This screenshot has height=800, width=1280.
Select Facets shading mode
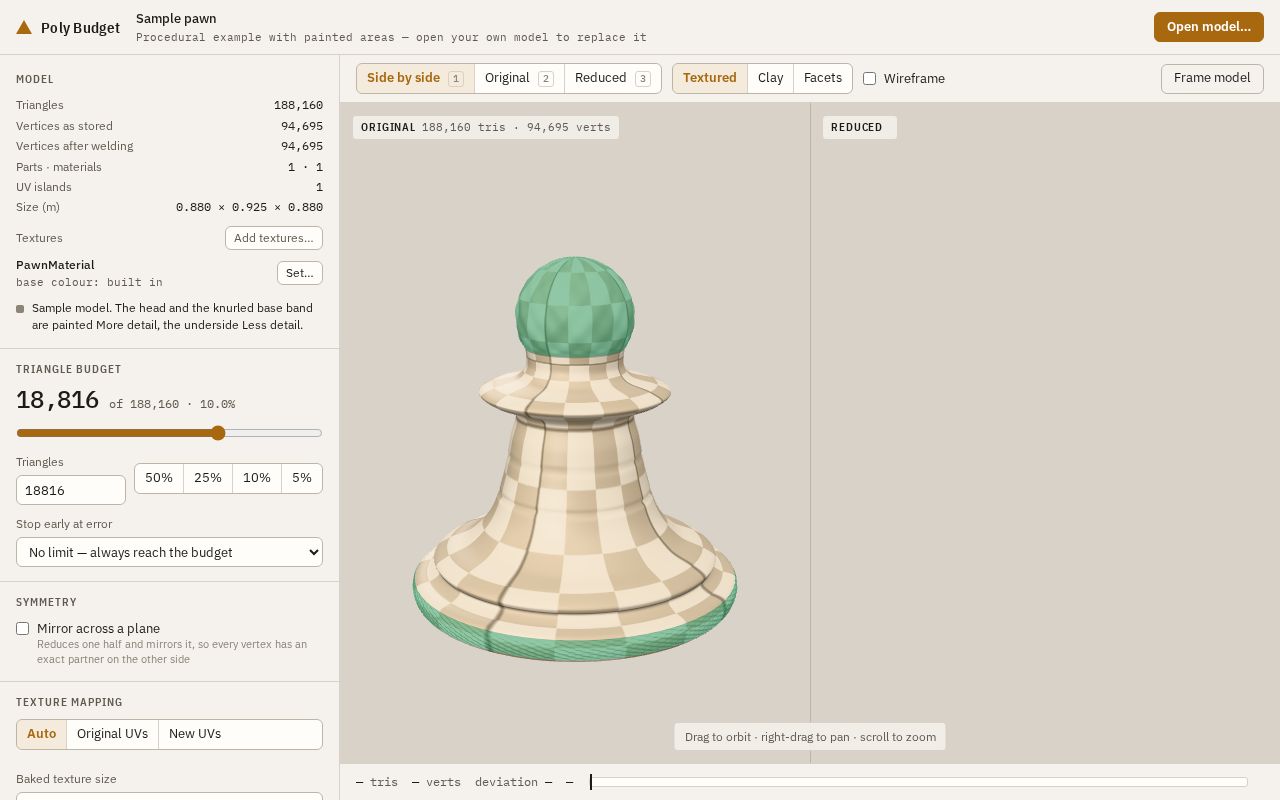coord(823,78)
